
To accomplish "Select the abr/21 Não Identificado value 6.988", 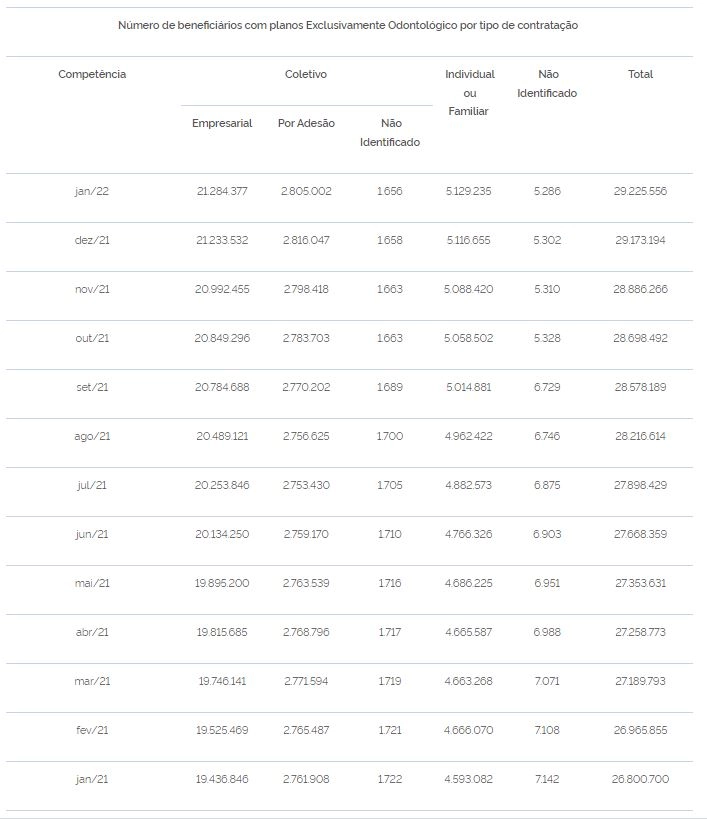I will click(547, 633).
